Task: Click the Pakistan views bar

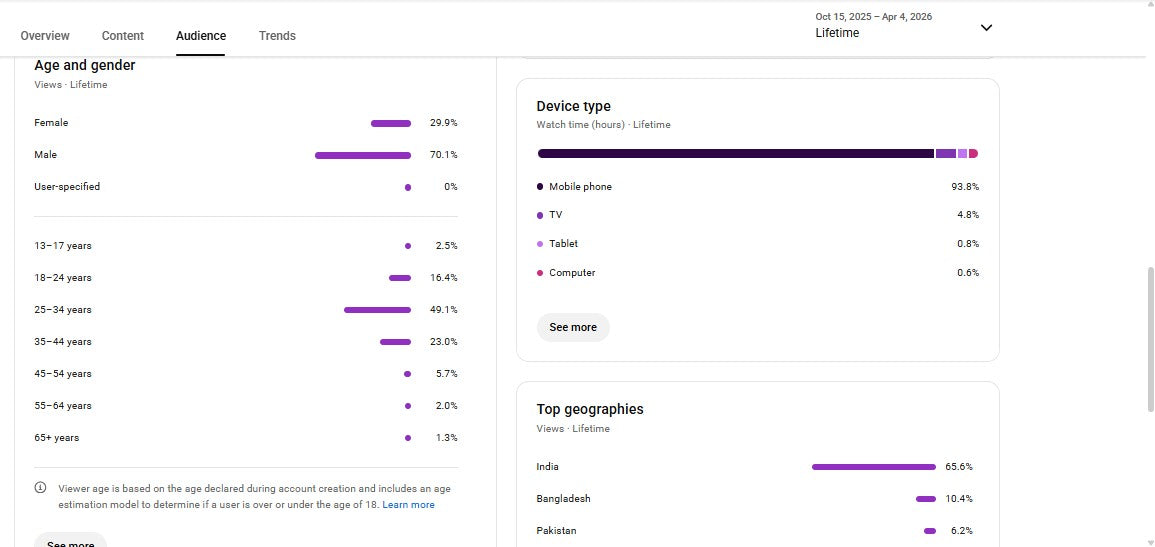Action: point(930,531)
